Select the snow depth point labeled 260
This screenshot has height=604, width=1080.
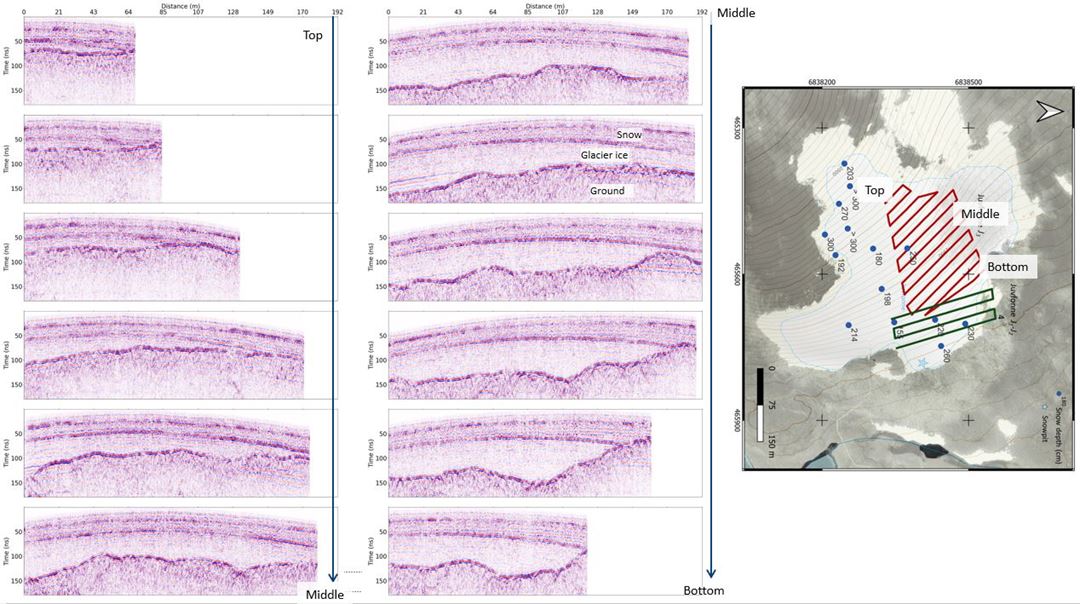pyautogui.click(x=941, y=347)
